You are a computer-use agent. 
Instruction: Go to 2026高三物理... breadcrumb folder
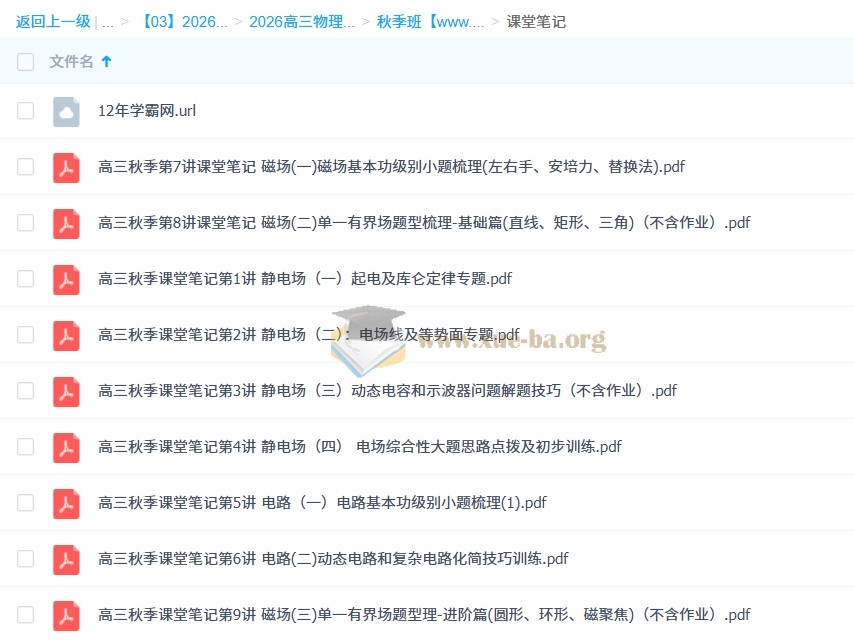tap(301, 21)
